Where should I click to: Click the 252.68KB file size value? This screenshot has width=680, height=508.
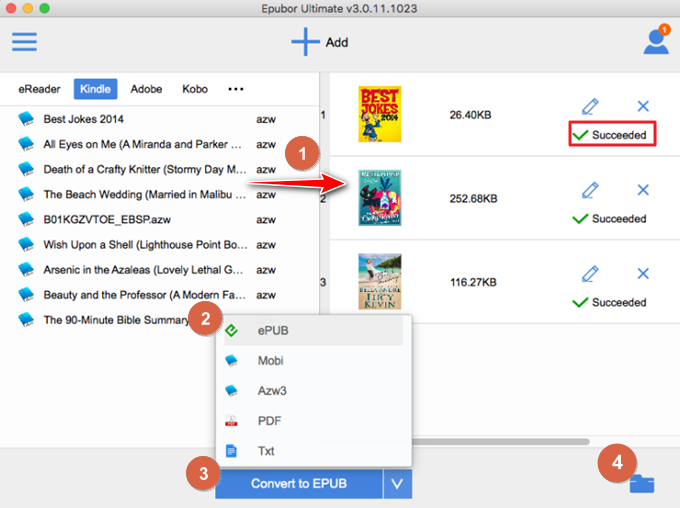[474, 199]
